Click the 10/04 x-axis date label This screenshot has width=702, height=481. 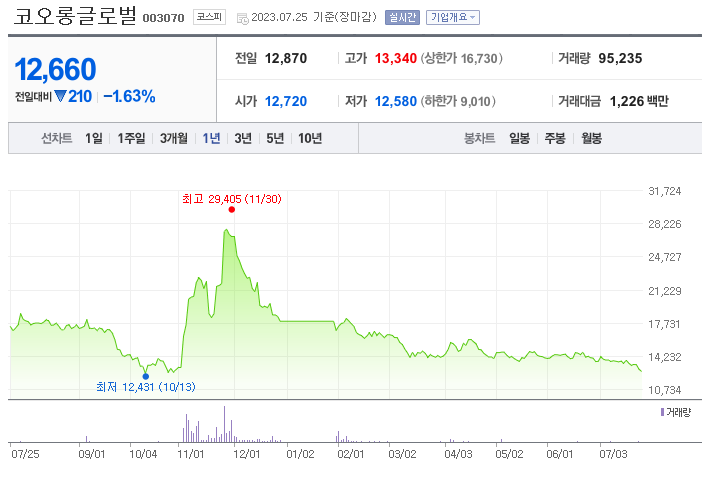pyautogui.click(x=143, y=454)
